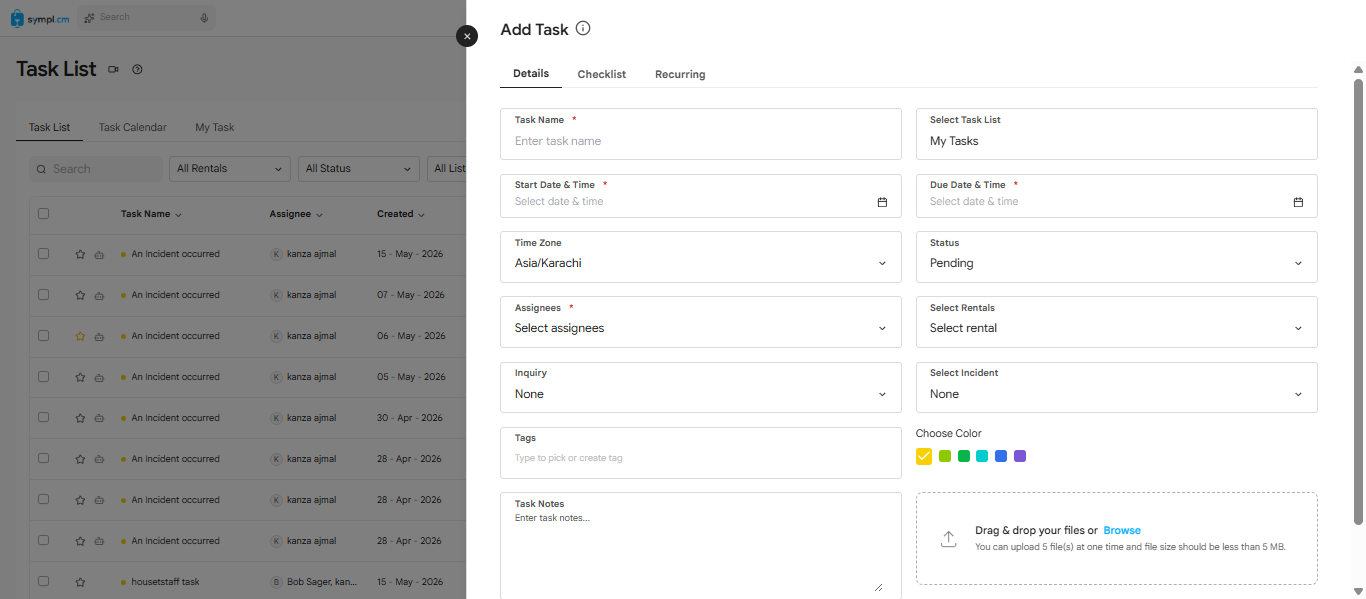This screenshot has width=1366, height=599.
Task: Click the AI sparkle icon in top search
Action: (90, 18)
